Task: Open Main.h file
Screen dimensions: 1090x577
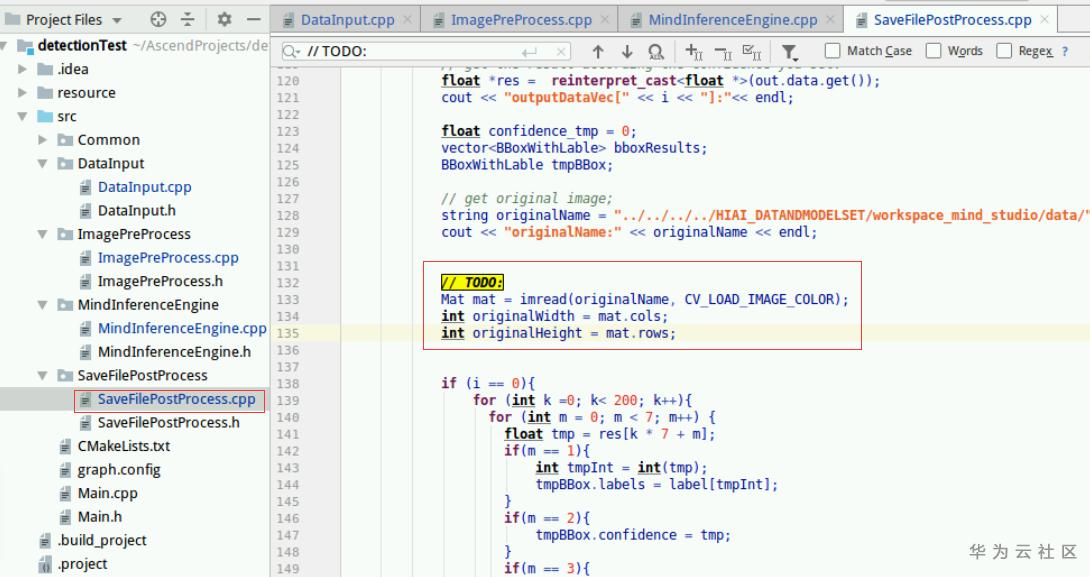Action: coord(99,517)
